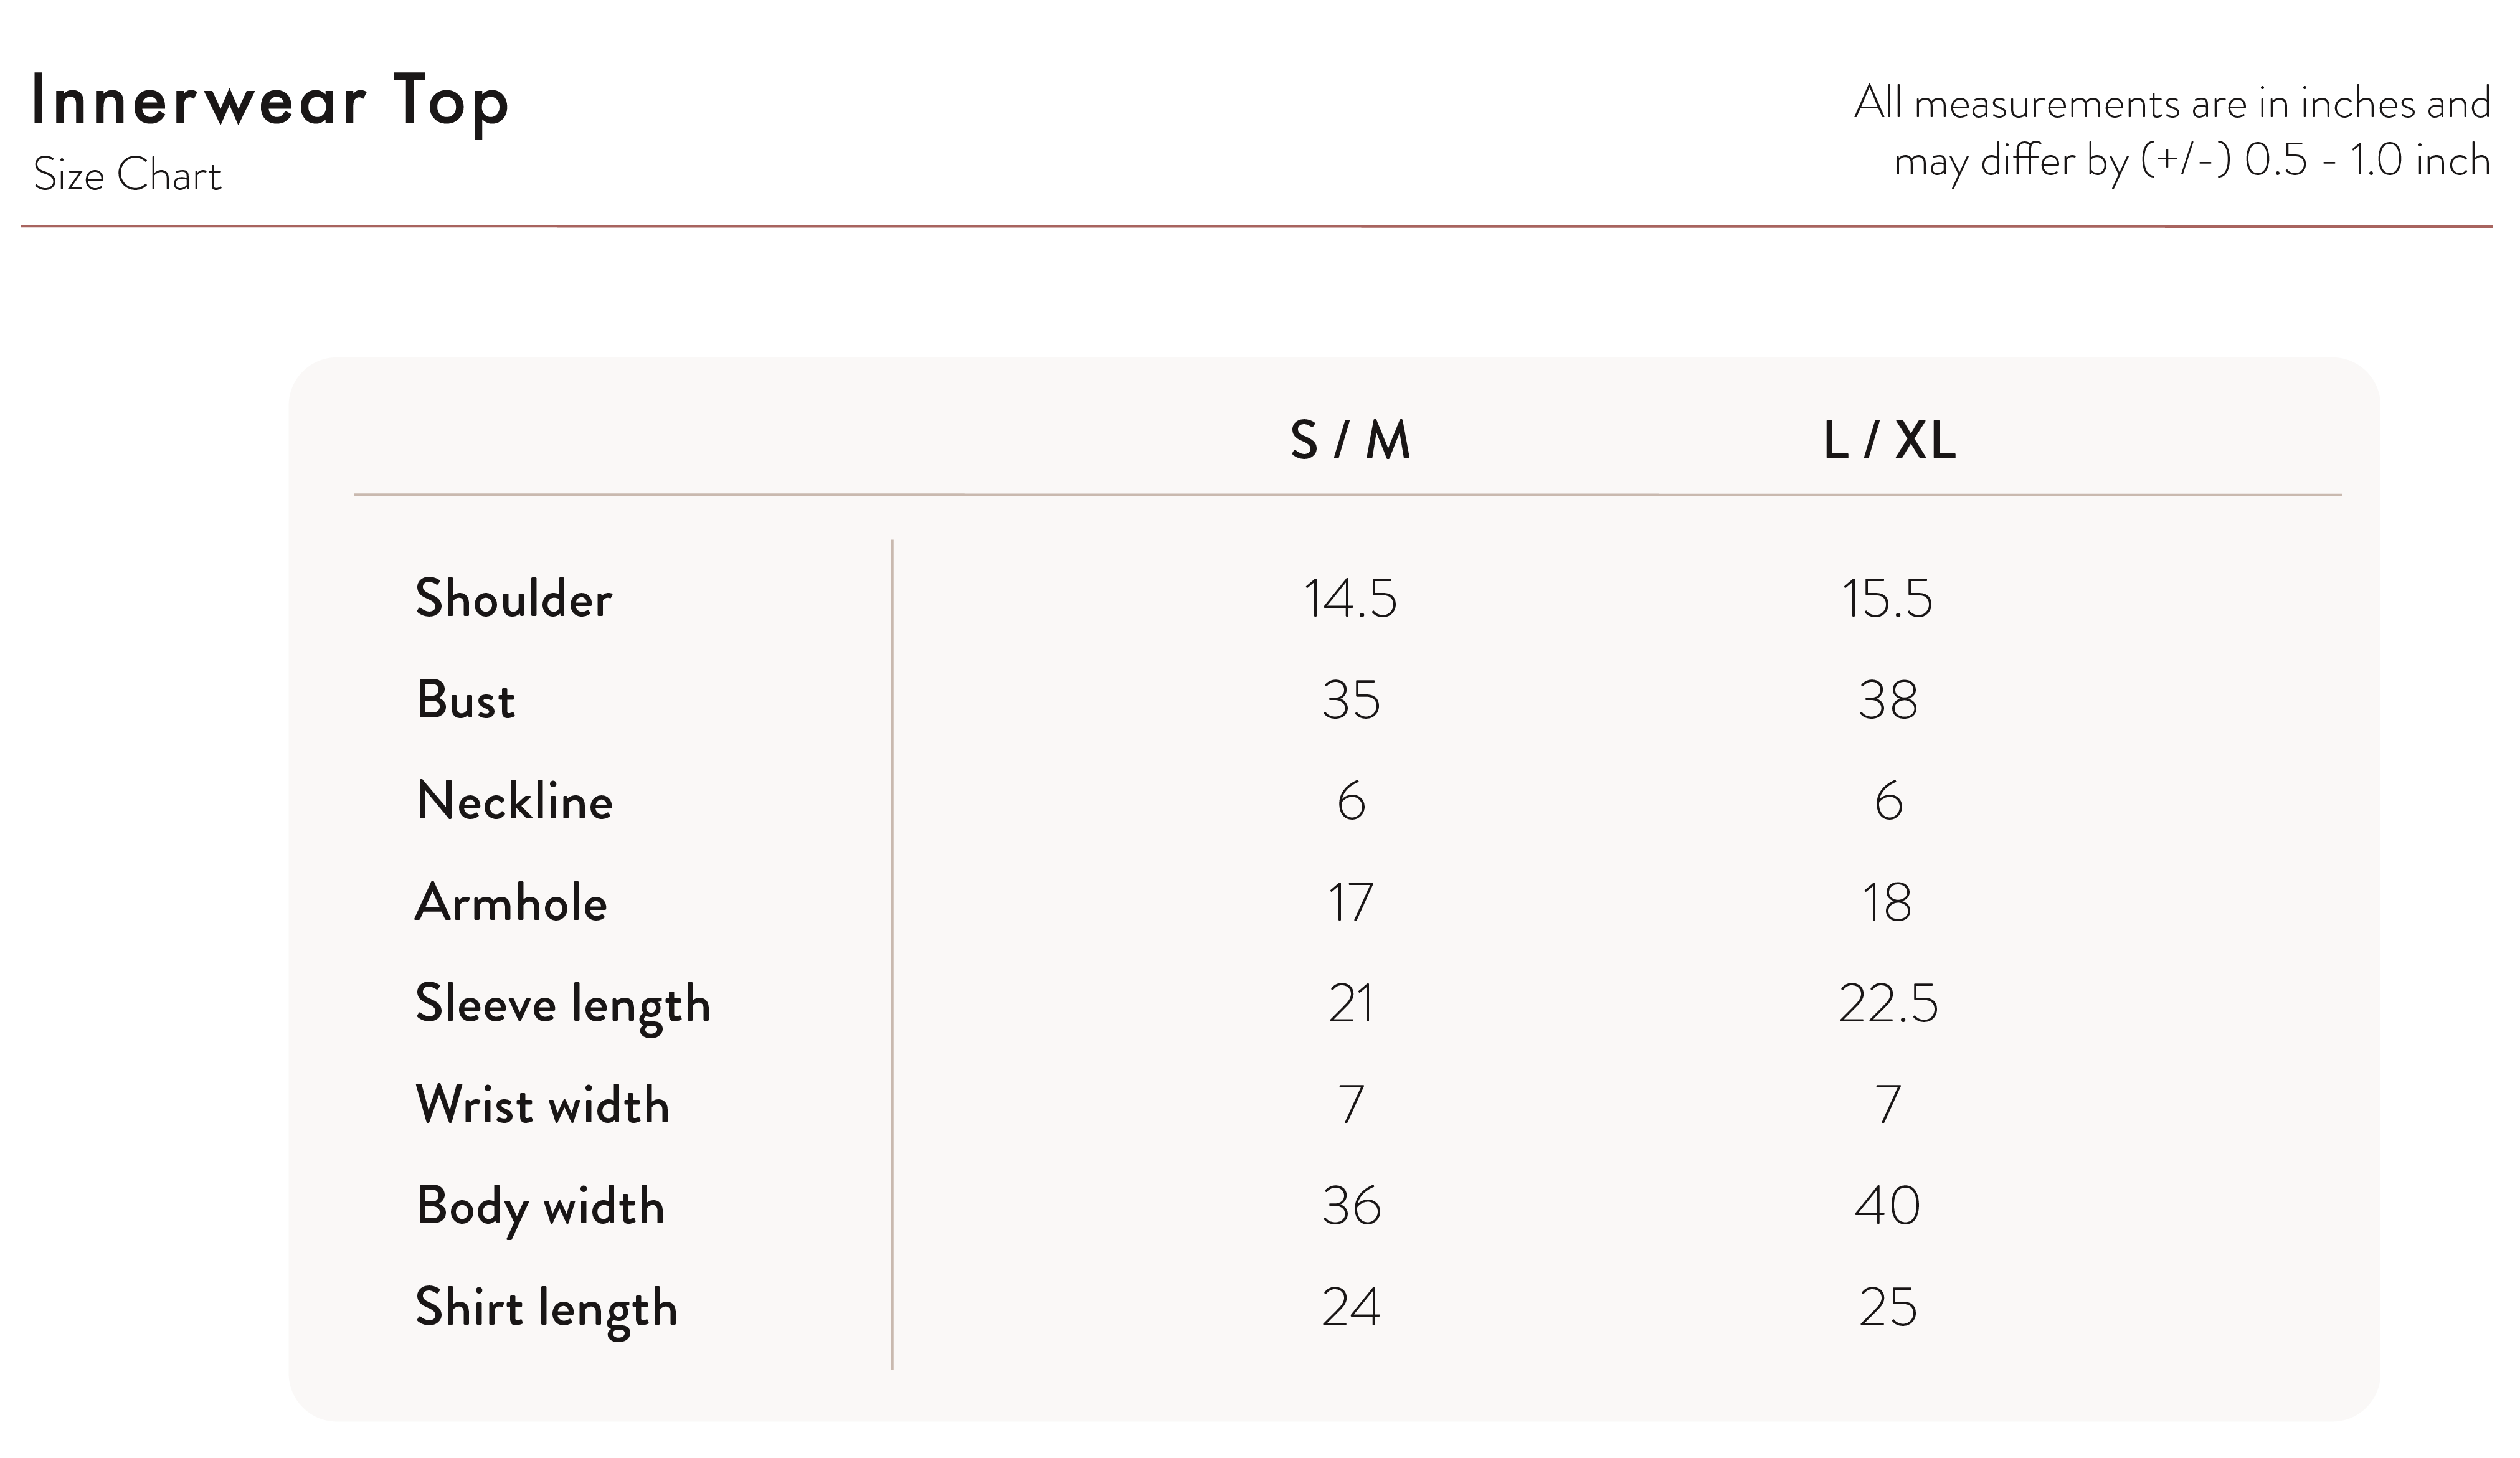Click the Neckline row label
2520x1458 pixels.
(514, 801)
